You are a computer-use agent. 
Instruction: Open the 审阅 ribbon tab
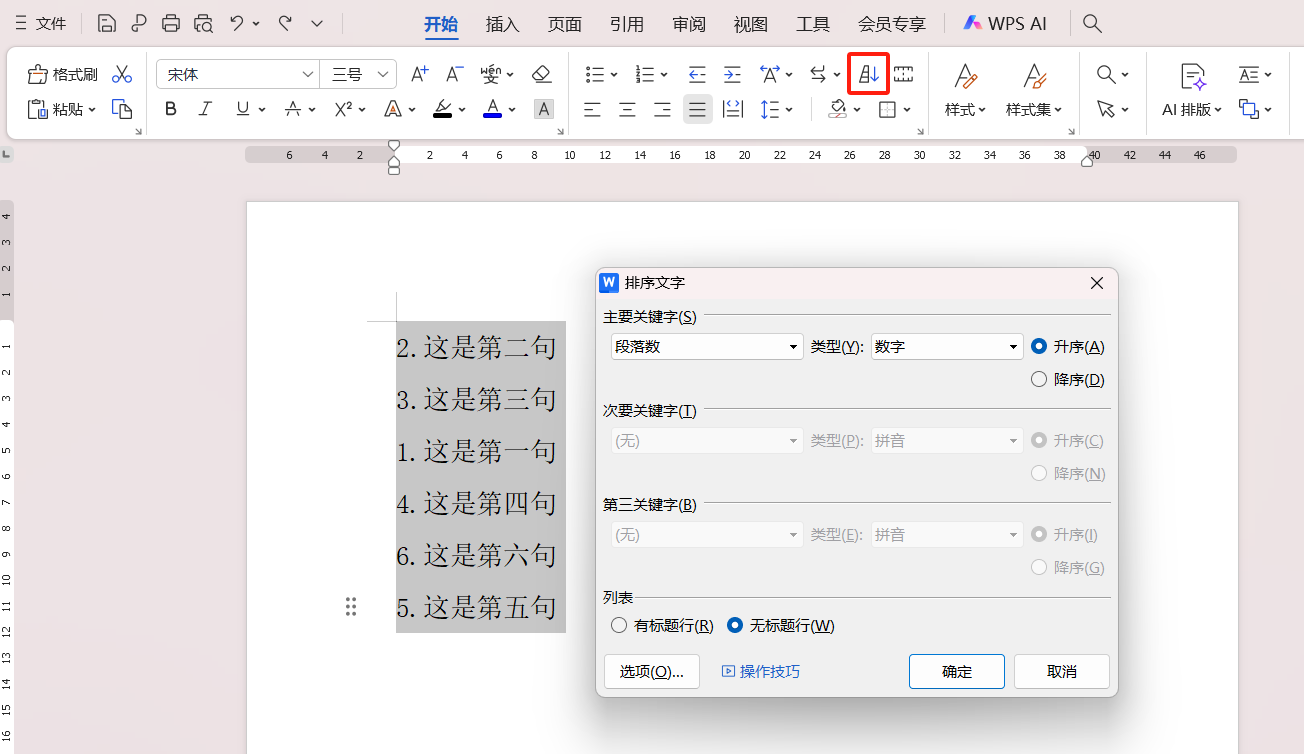[x=688, y=23]
